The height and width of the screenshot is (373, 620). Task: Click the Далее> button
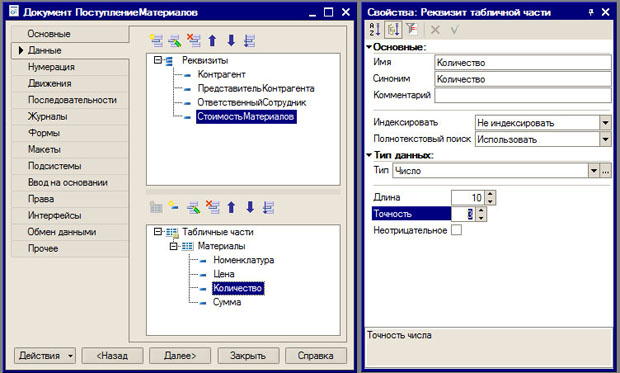[x=180, y=356]
